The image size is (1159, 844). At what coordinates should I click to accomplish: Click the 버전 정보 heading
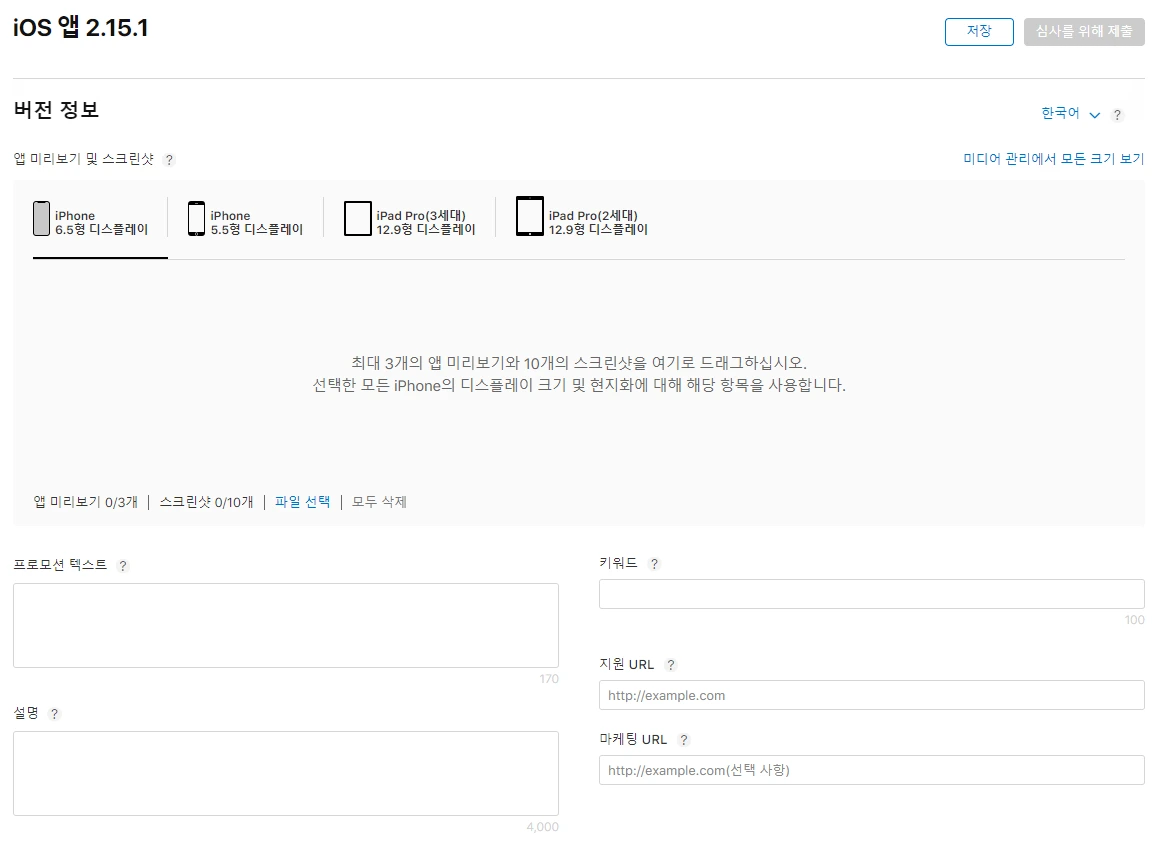click(56, 110)
